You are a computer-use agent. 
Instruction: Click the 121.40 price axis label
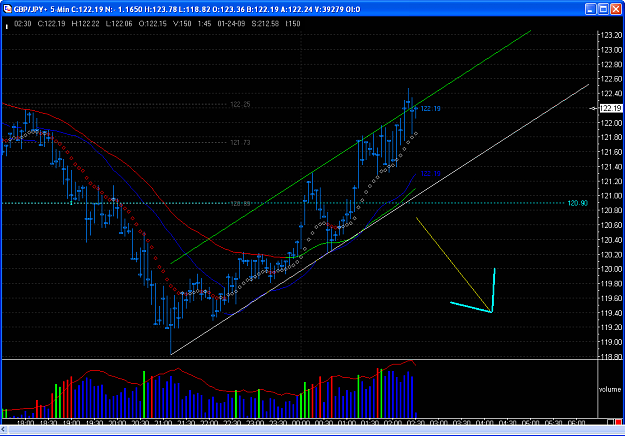point(611,167)
